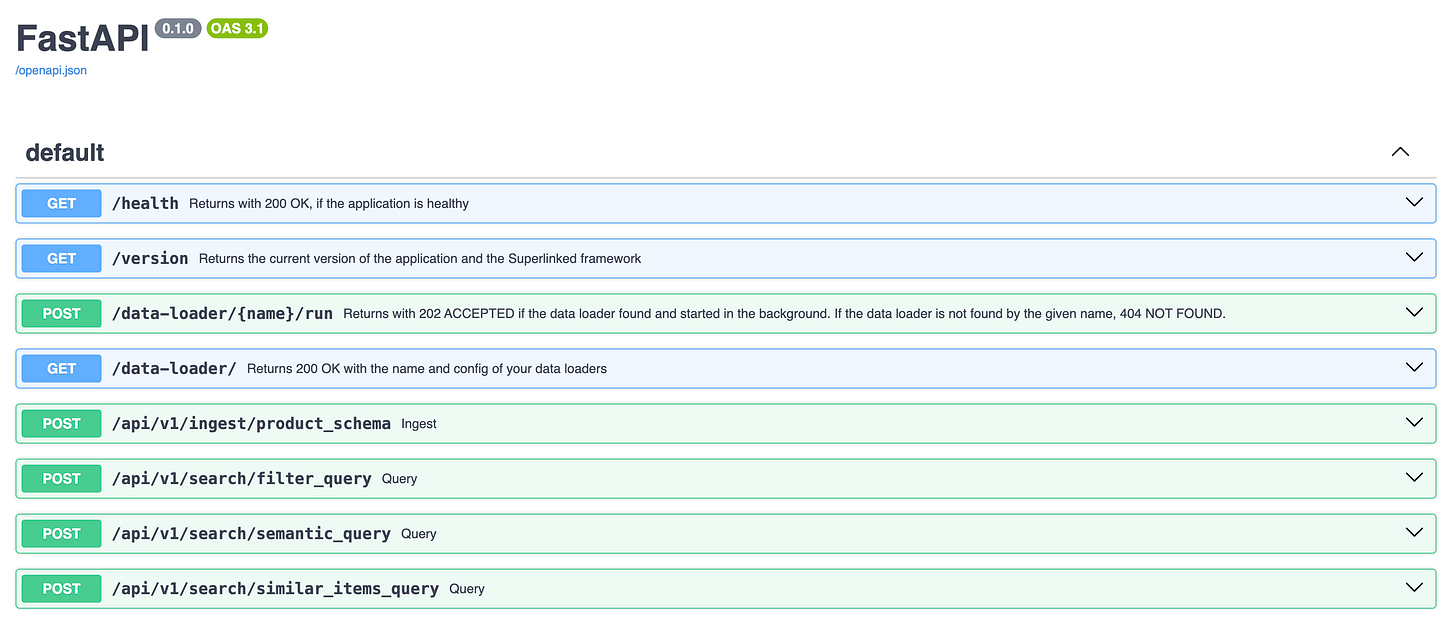Open the /api/v1/search/semantic_query path

tap(251, 533)
